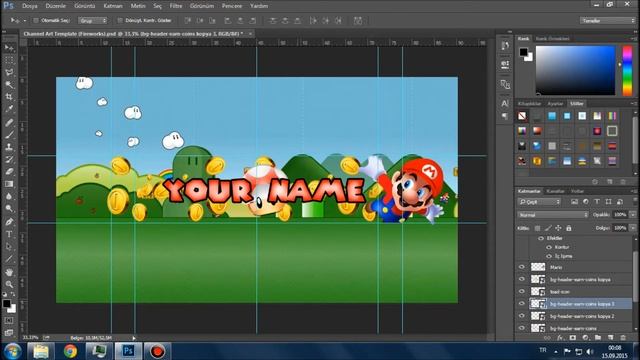Open the Windows Start button
Image resolution: width=640 pixels, height=360 pixels.
13,351
